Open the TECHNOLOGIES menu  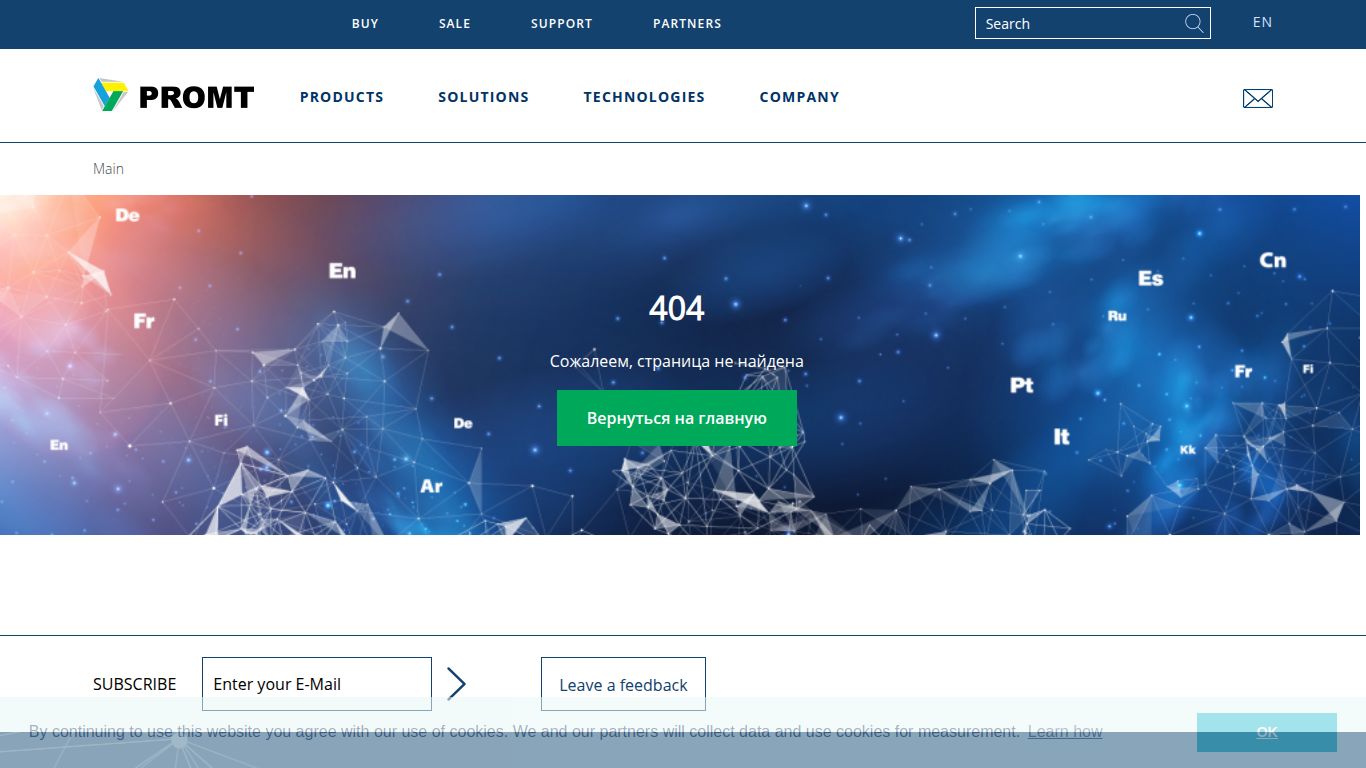(x=644, y=97)
